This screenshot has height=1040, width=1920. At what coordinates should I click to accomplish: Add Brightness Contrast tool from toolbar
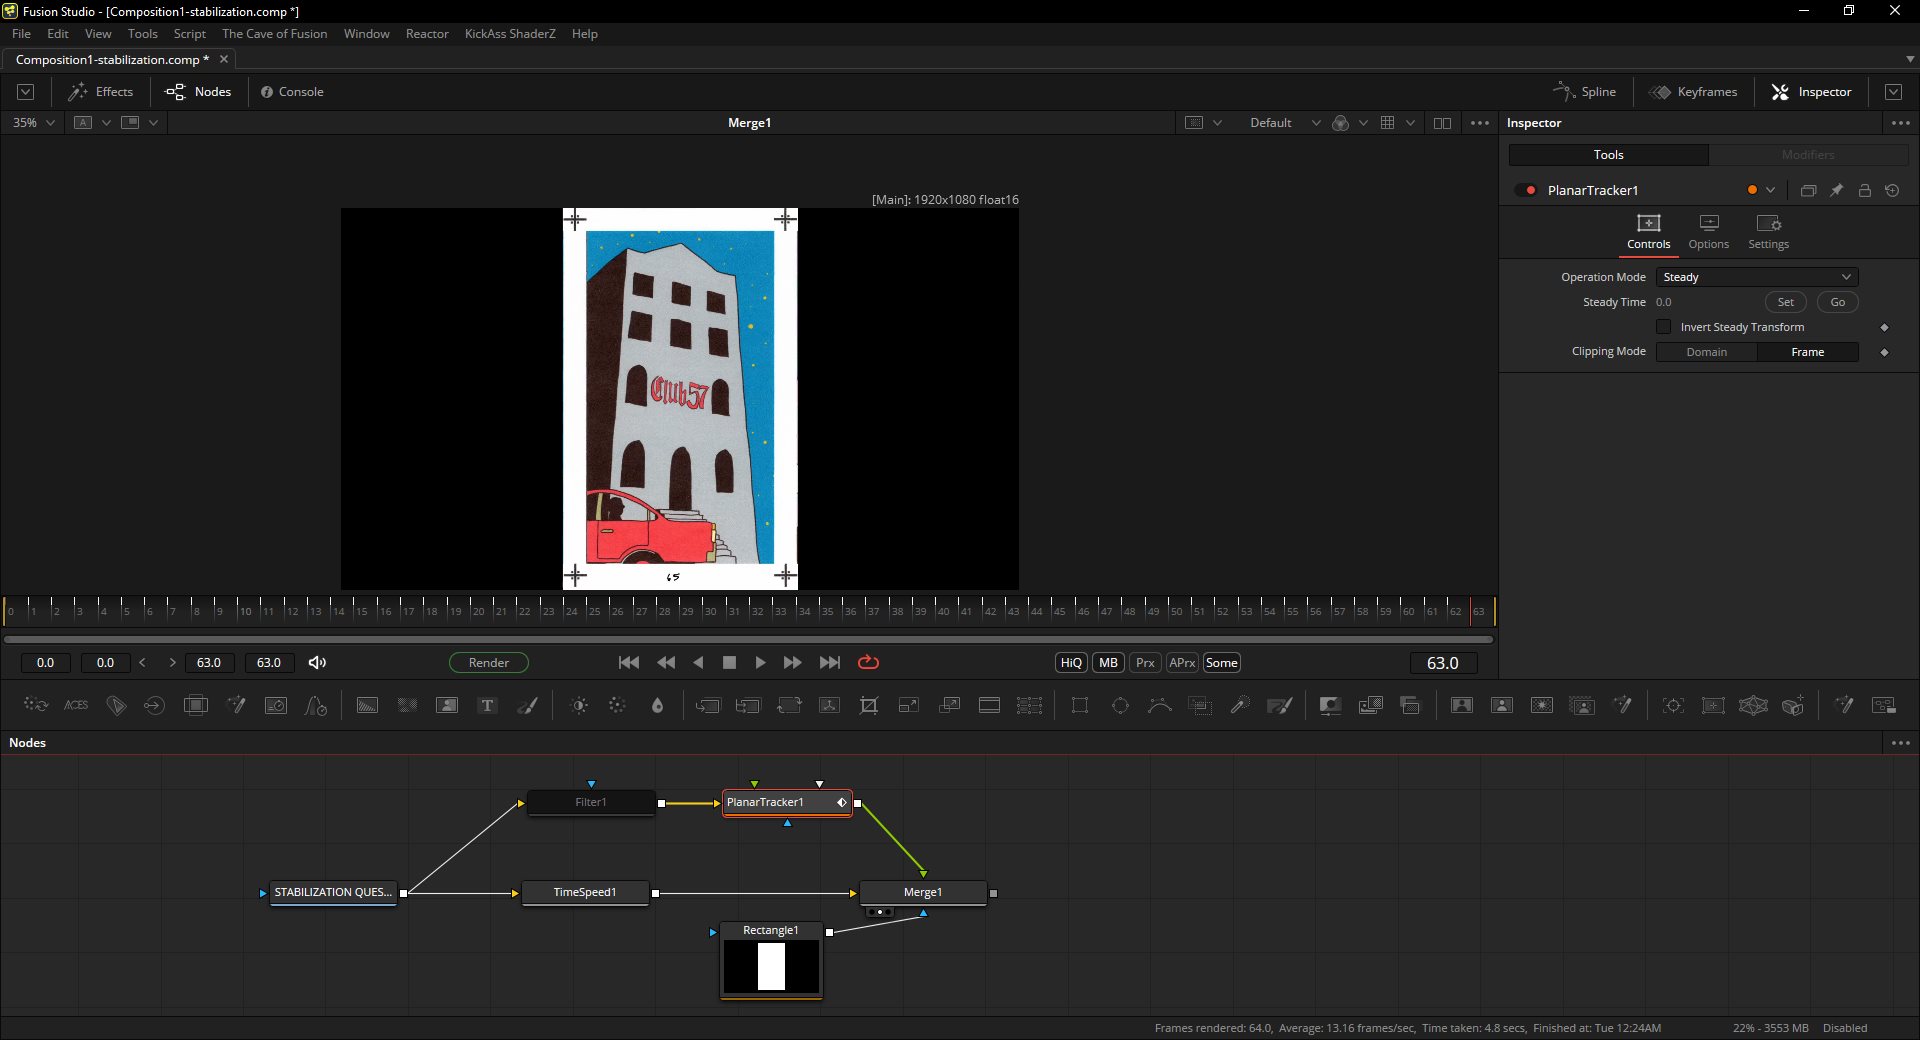[x=578, y=705]
